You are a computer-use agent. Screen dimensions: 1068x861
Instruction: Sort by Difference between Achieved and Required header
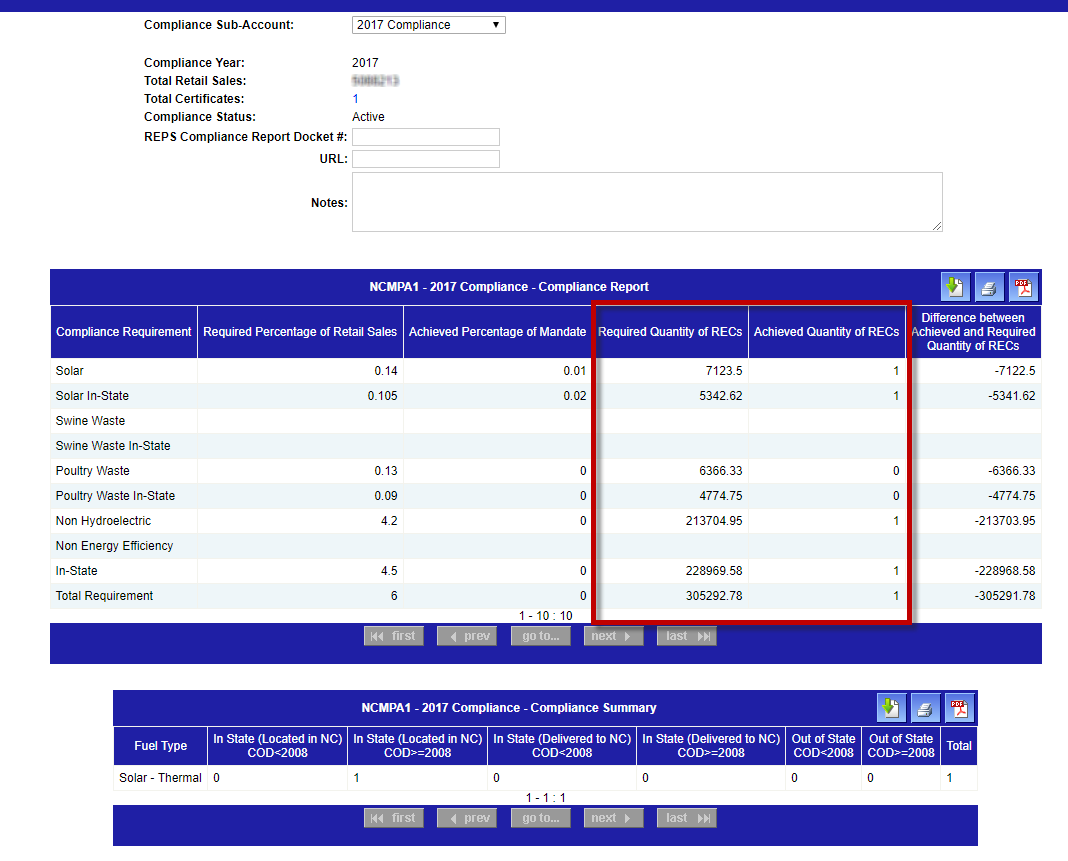pos(973,332)
